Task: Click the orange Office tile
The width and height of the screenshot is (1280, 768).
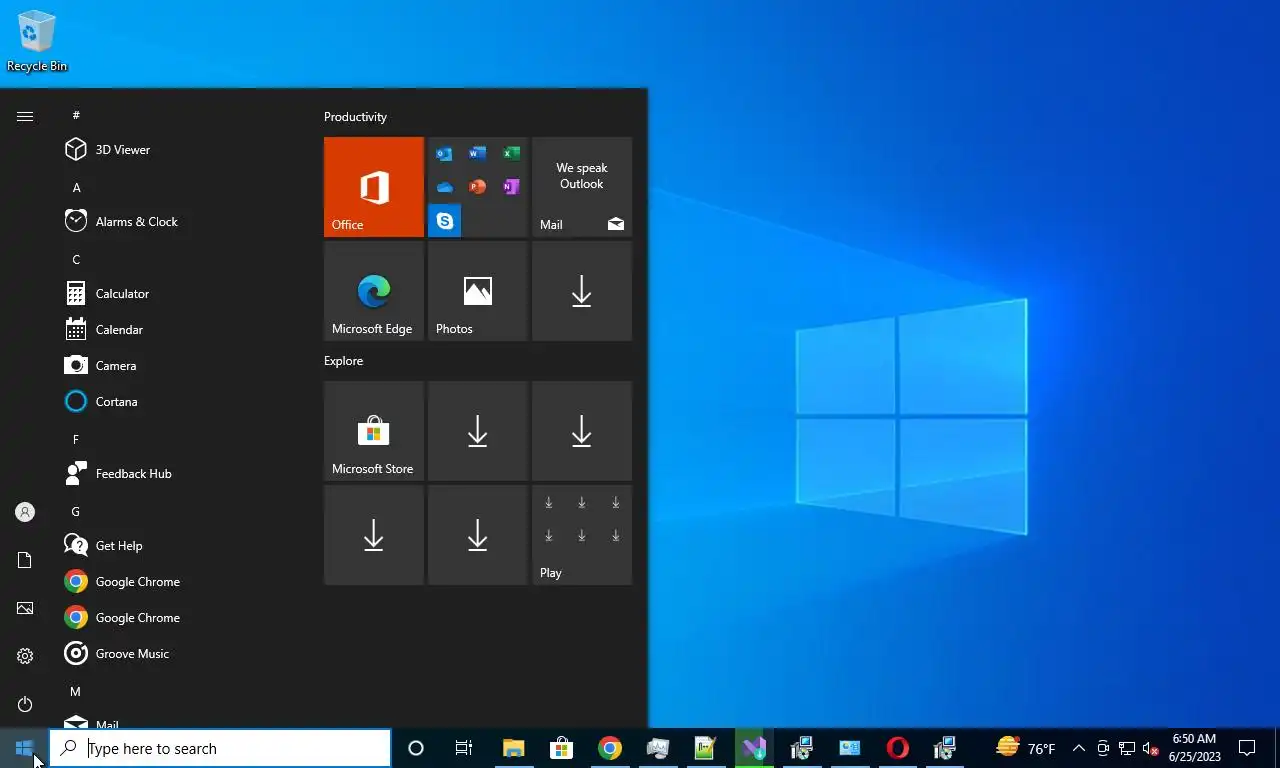Action: tap(374, 187)
